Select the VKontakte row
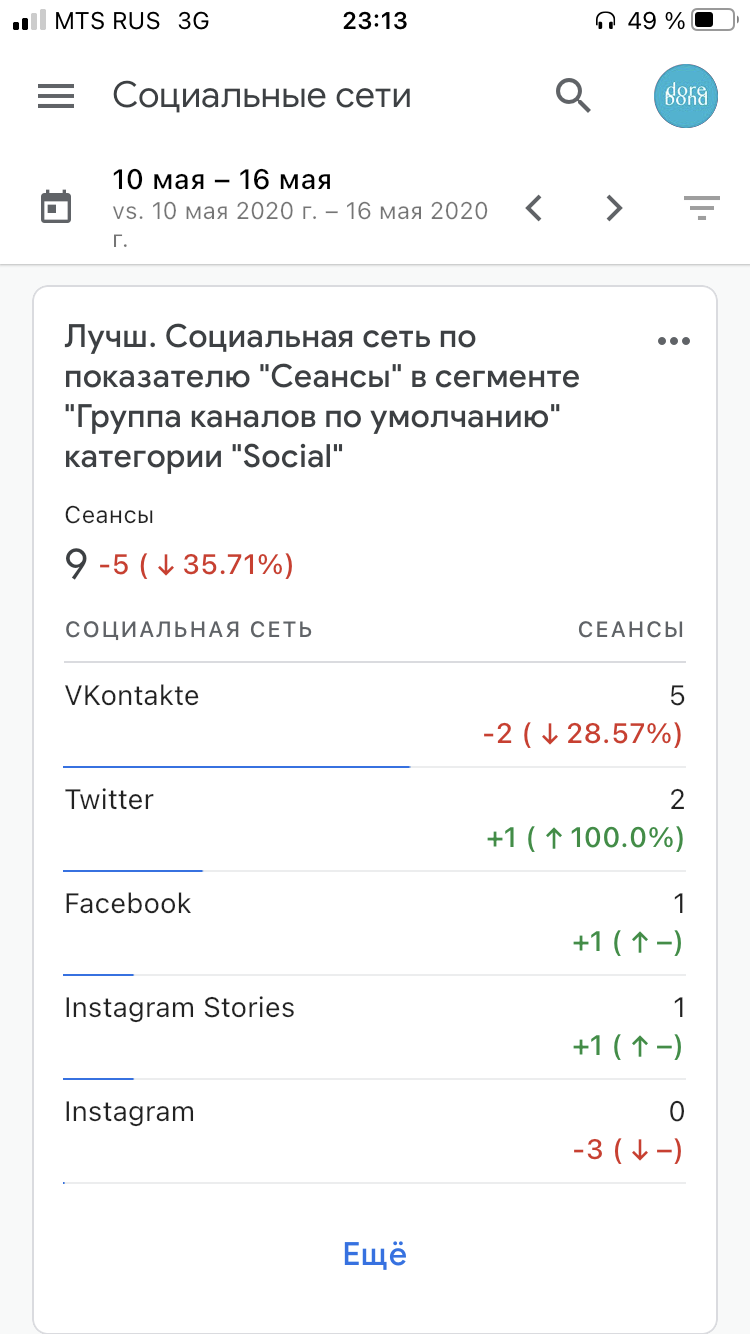The width and height of the screenshot is (750, 1334). [375, 715]
